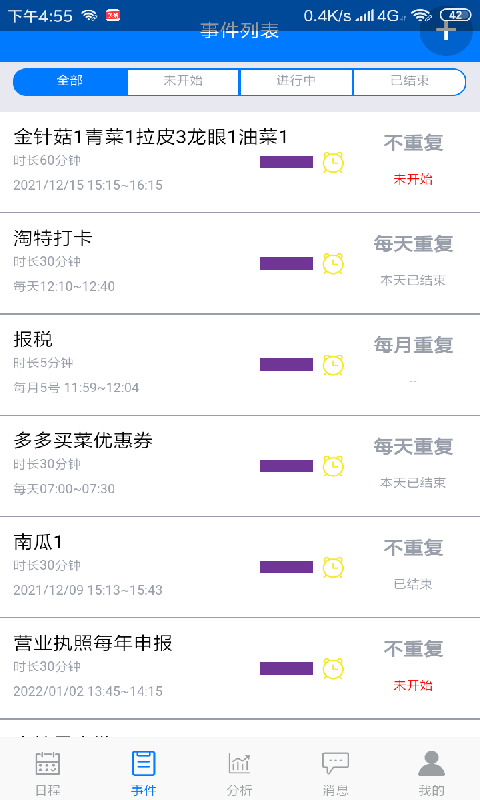Open the 我的 profile icon
480x800 pixels.
click(x=432, y=764)
